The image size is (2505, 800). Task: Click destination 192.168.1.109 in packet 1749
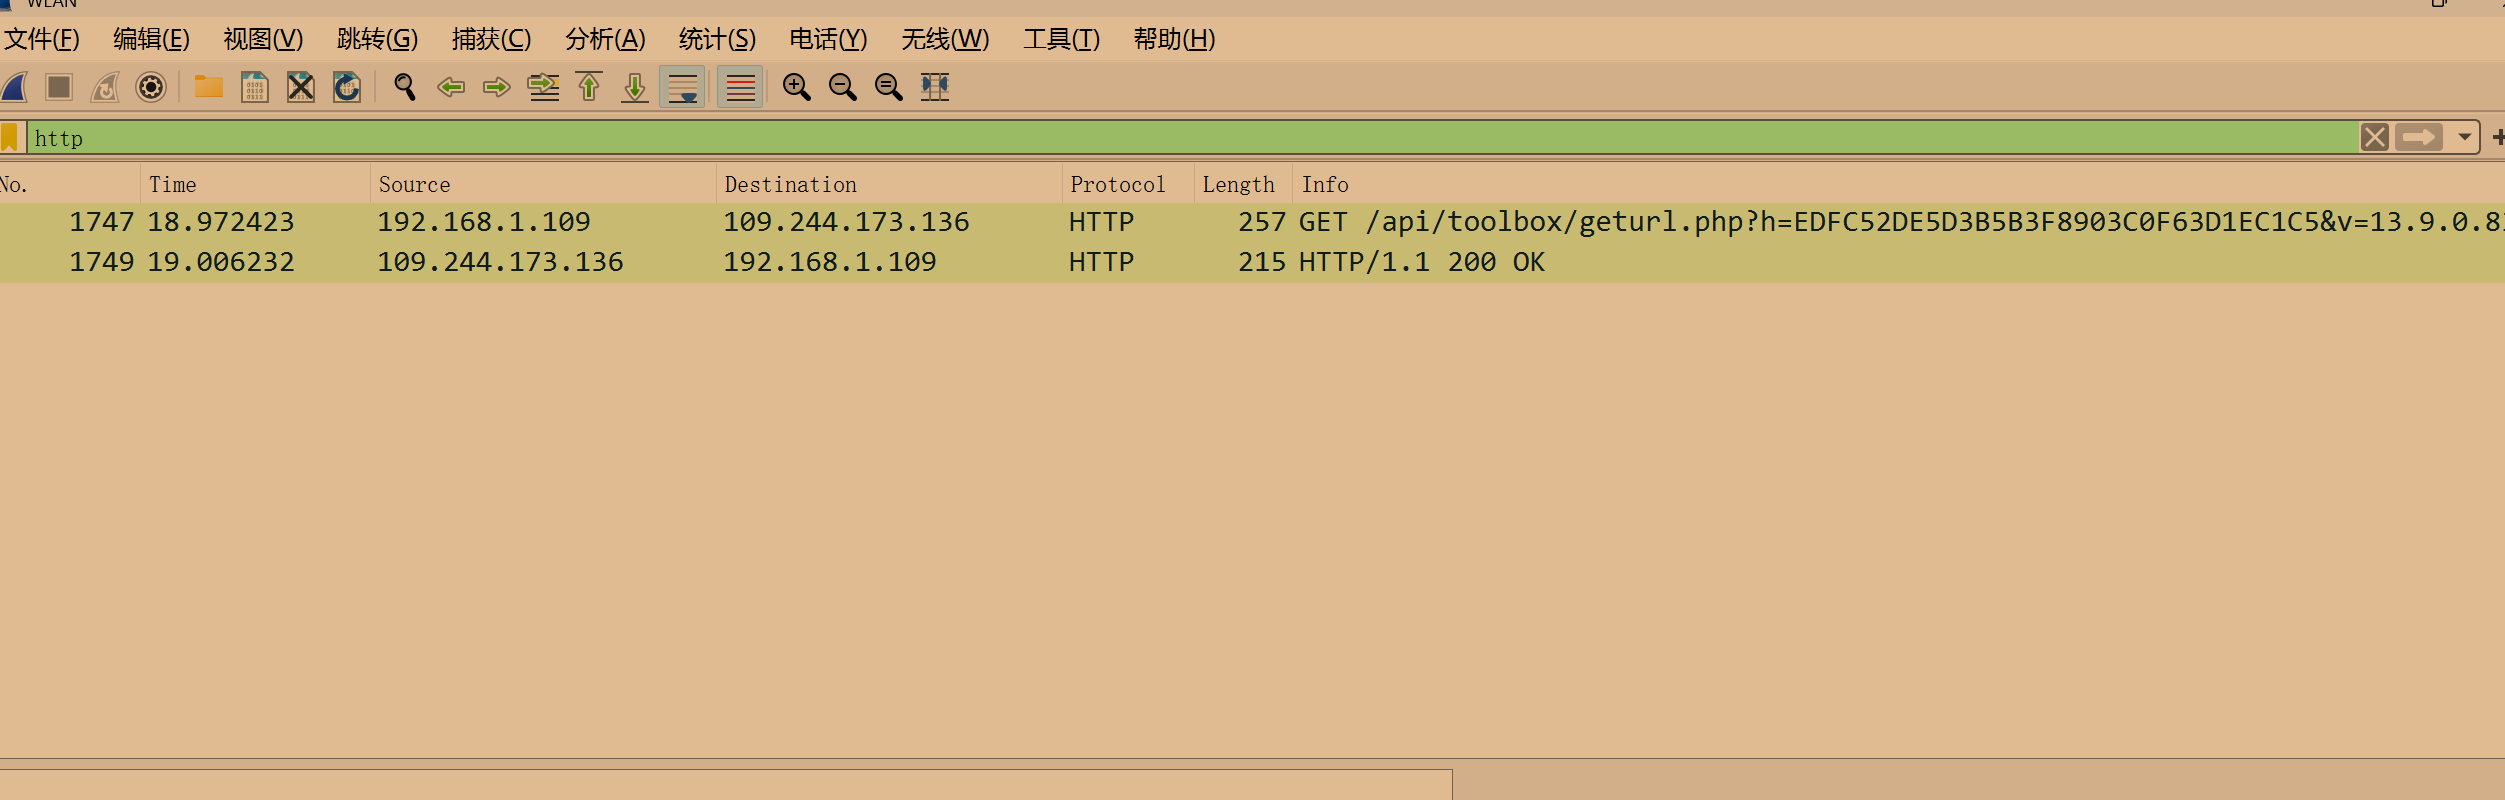click(x=830, y=262)
